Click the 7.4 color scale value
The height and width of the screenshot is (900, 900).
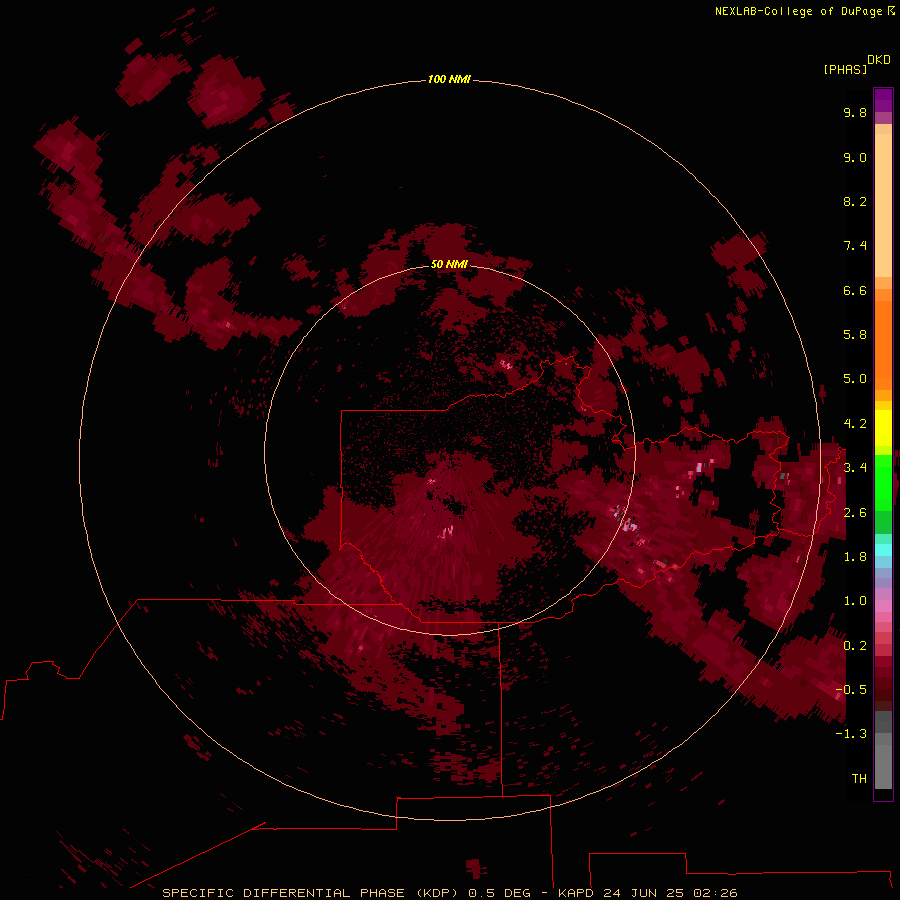855,246
